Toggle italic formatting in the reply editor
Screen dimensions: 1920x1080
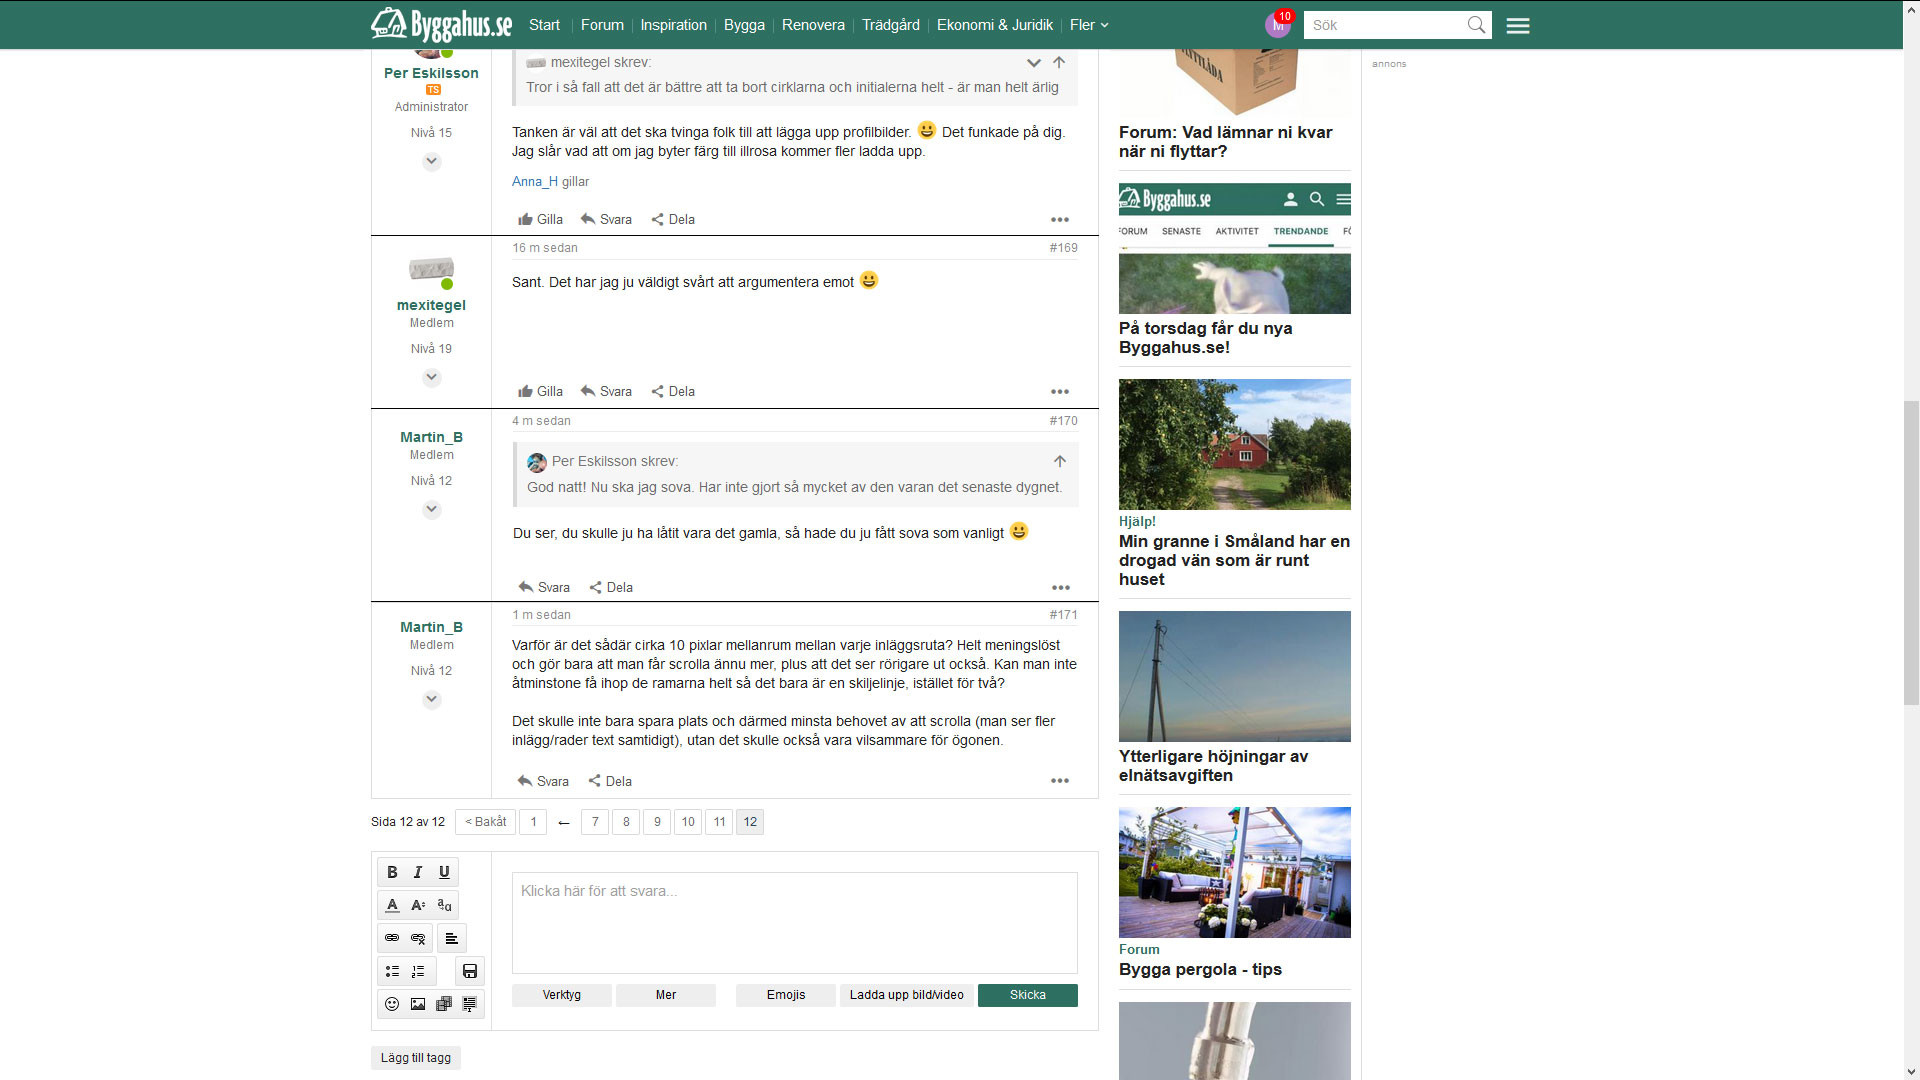pos(418,872)
